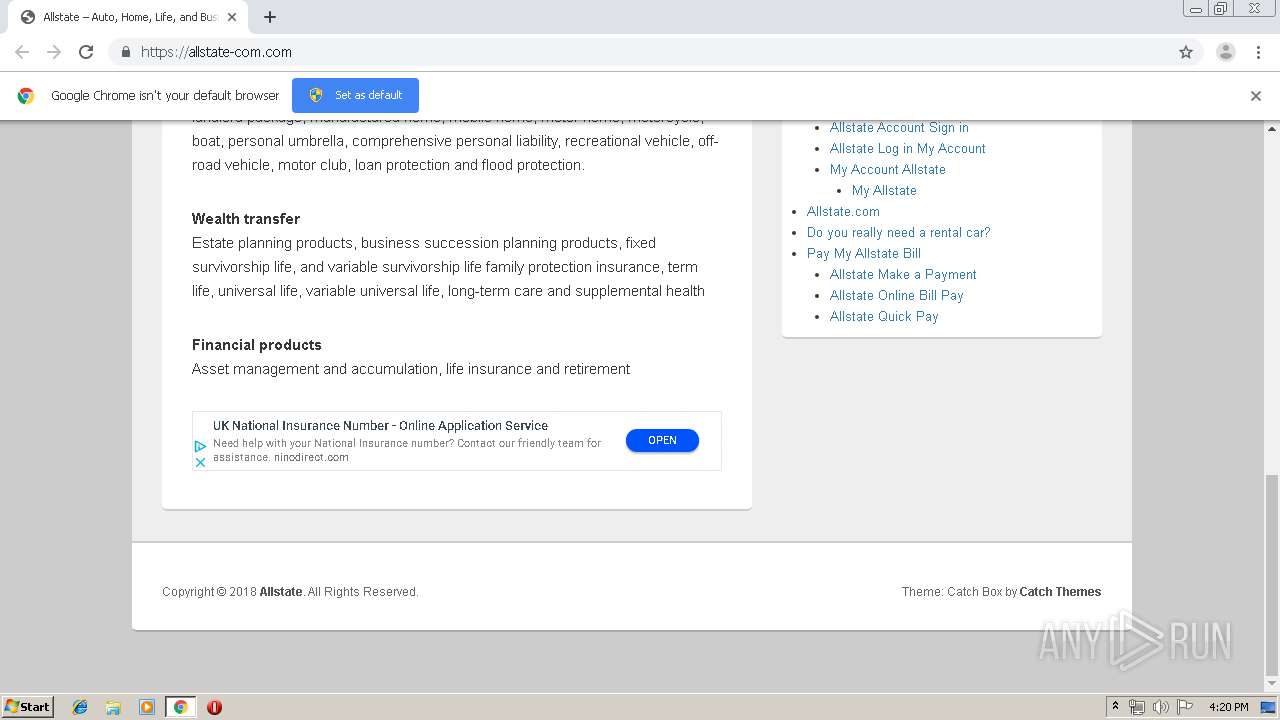Open Pay My Allstate Bill link
Screen dimensions: 1280x720
click(x=864, y=253)
